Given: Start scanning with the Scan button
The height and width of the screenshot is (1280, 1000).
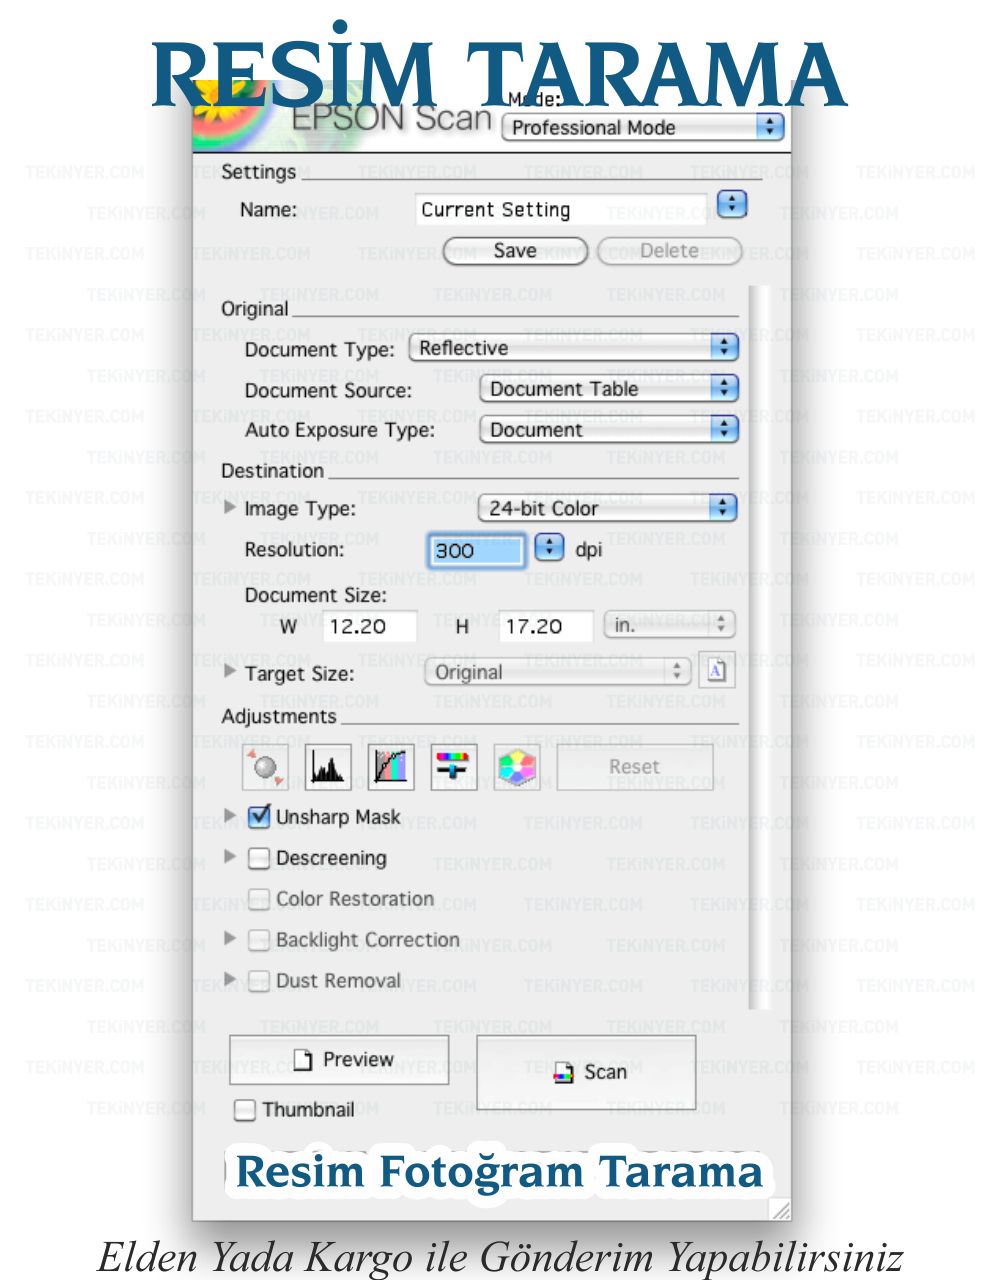Looking at the screenshot, I should [x=586, y=1072].
